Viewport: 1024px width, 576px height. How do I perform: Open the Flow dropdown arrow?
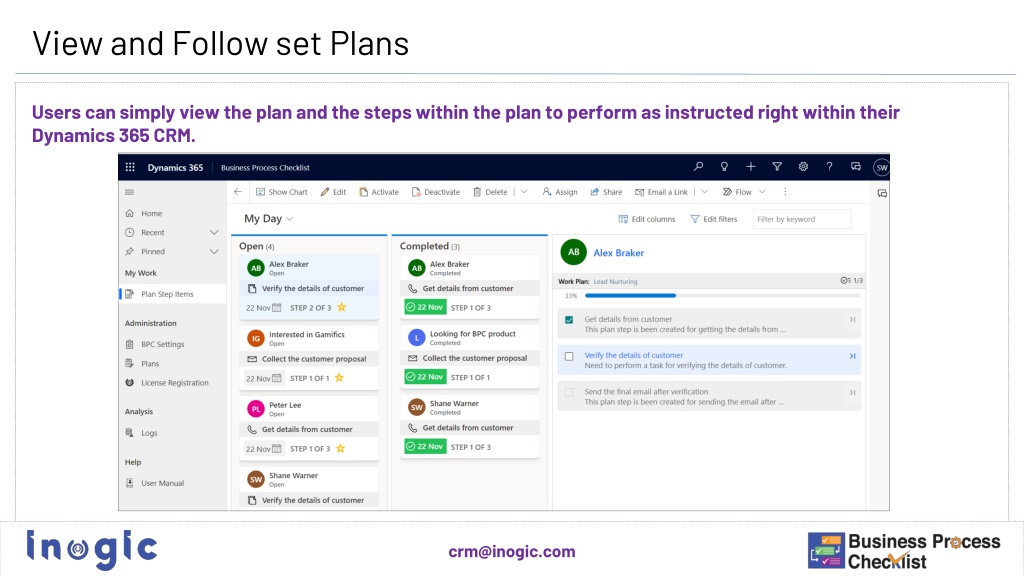click(762, 192)
